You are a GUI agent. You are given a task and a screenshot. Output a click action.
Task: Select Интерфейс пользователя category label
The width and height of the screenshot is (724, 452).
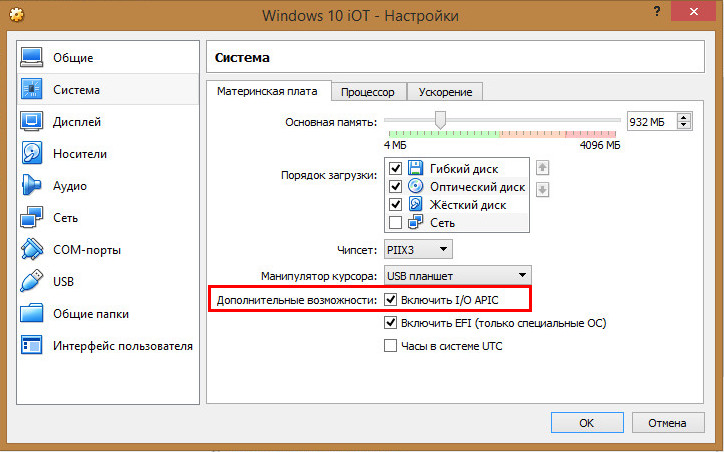122,346
